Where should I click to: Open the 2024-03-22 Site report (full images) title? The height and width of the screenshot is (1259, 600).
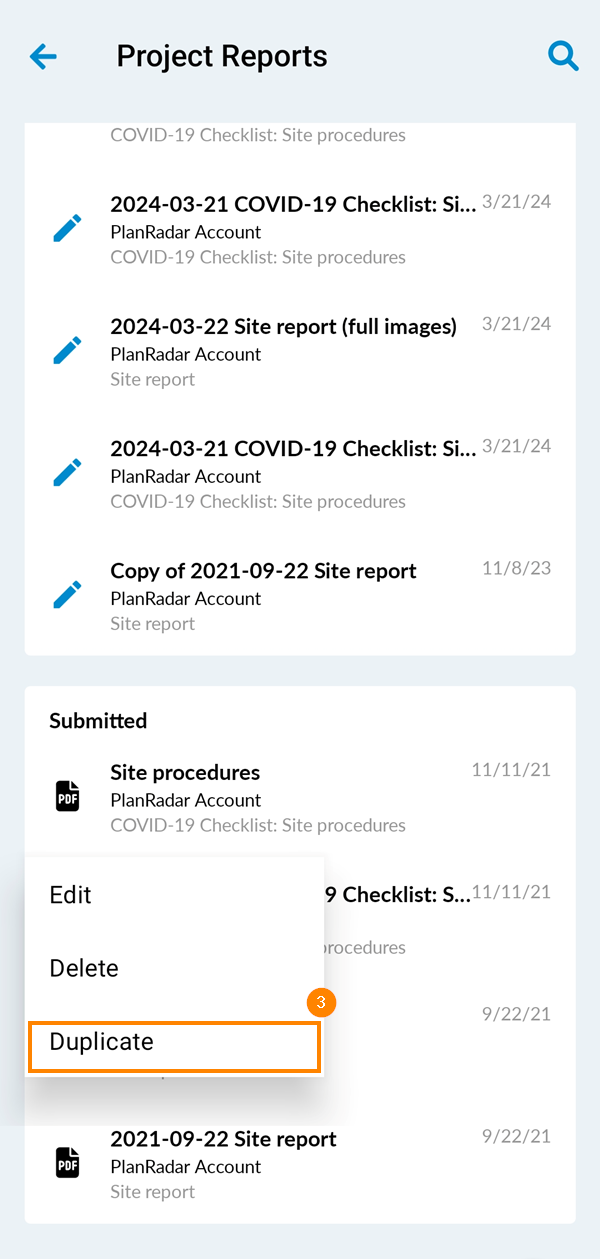[x=283, y=327]
